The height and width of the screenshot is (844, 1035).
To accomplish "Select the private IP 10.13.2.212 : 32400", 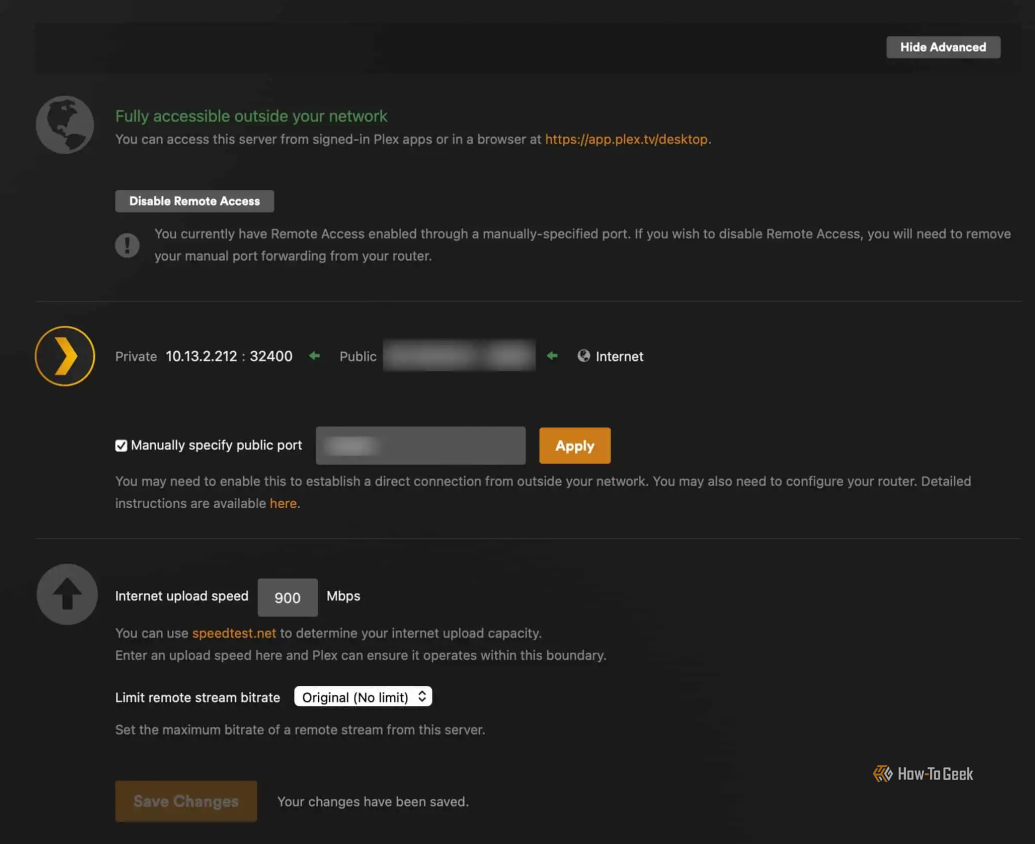I will (x=229, y=356).
